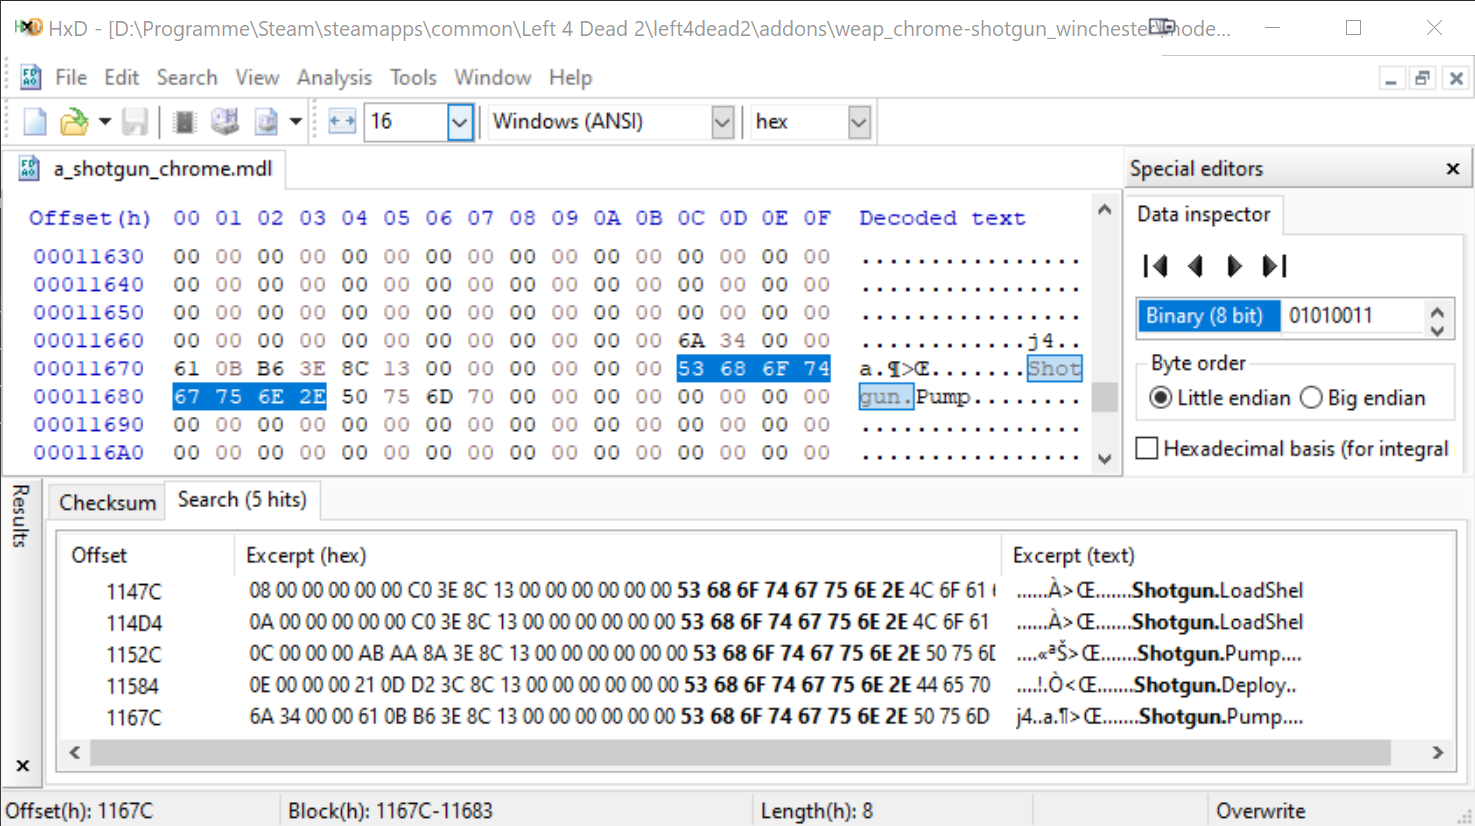Click the Open main memory chip icon
This screenshot has height=826, width=1475.
(x=184, y=122)
